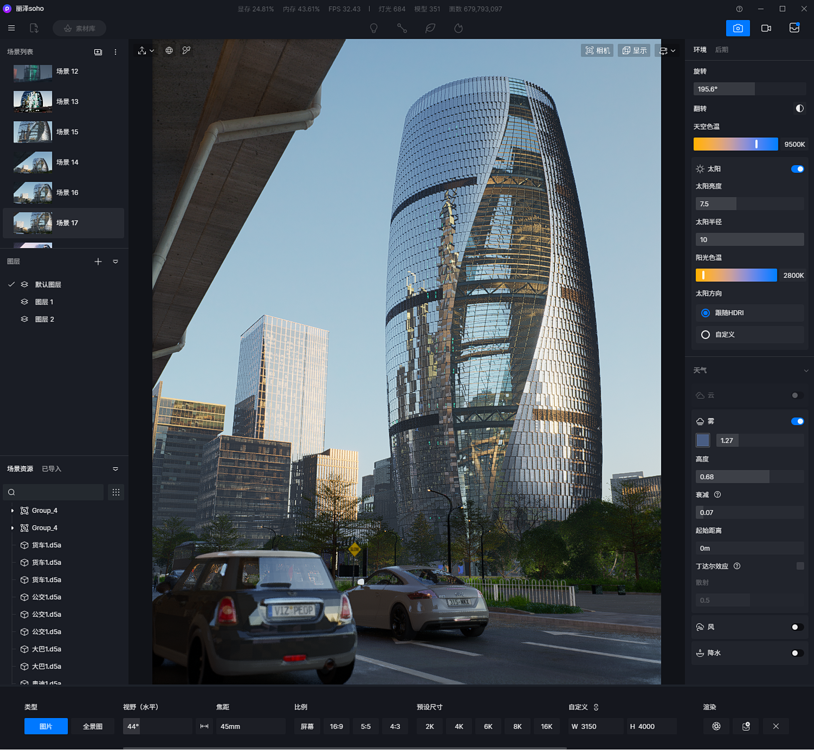814x750 pixels.
Task: Open the render queue inbox icon
Action: (x=794, y=28)
